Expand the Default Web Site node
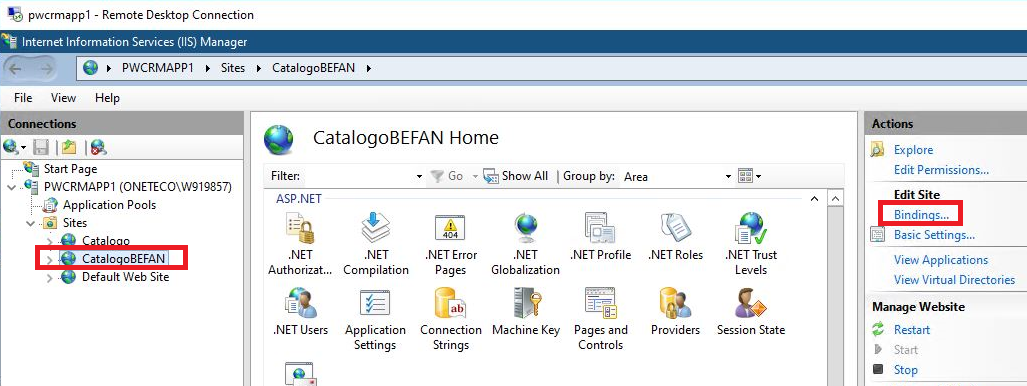This screenshot has height=386, width=1027. tap(49, 277)
